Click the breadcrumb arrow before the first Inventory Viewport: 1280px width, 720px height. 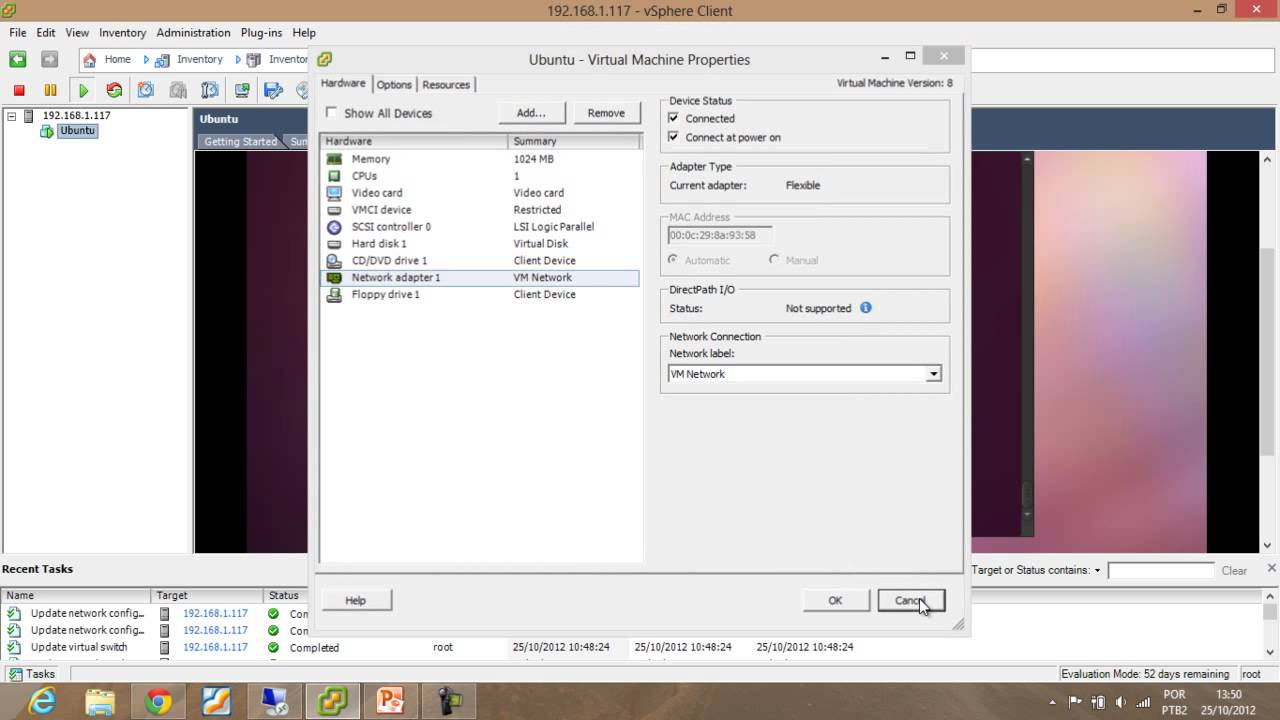(146, 60)
